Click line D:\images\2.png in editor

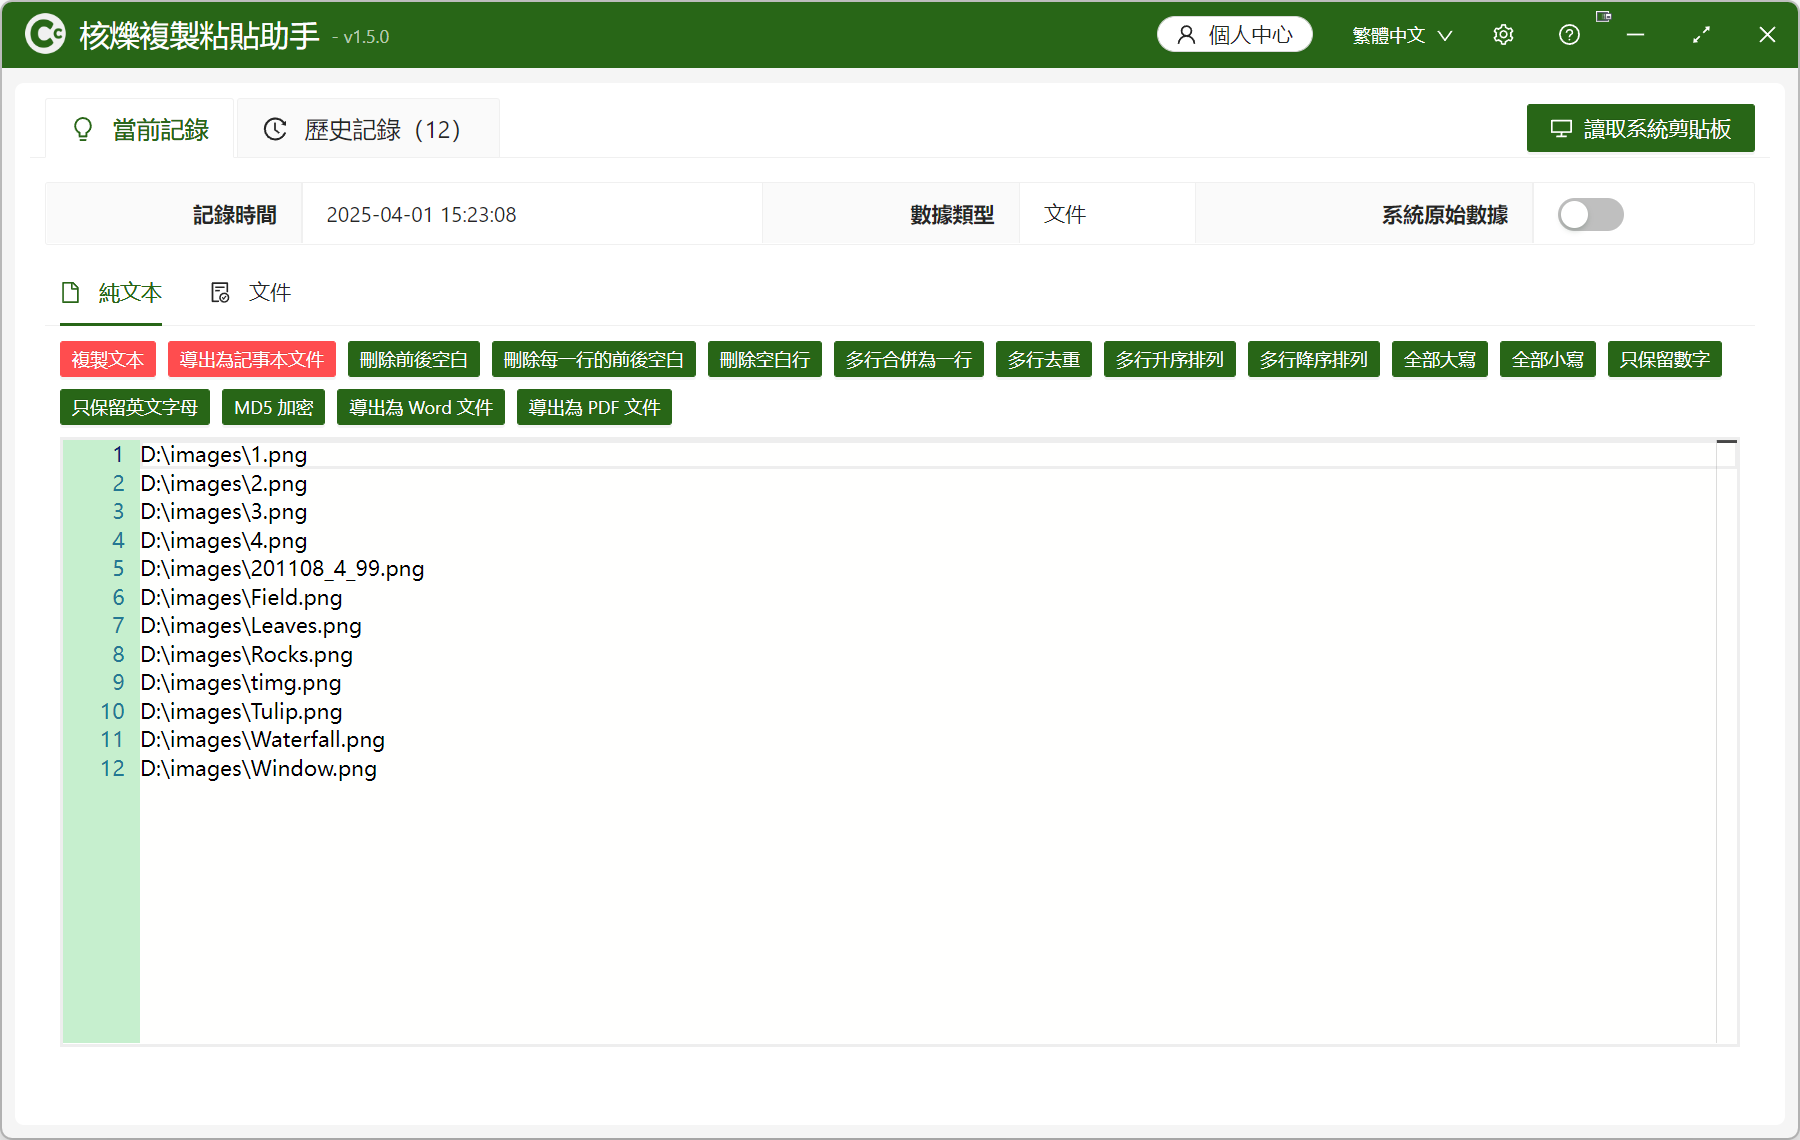coord(224,484)
